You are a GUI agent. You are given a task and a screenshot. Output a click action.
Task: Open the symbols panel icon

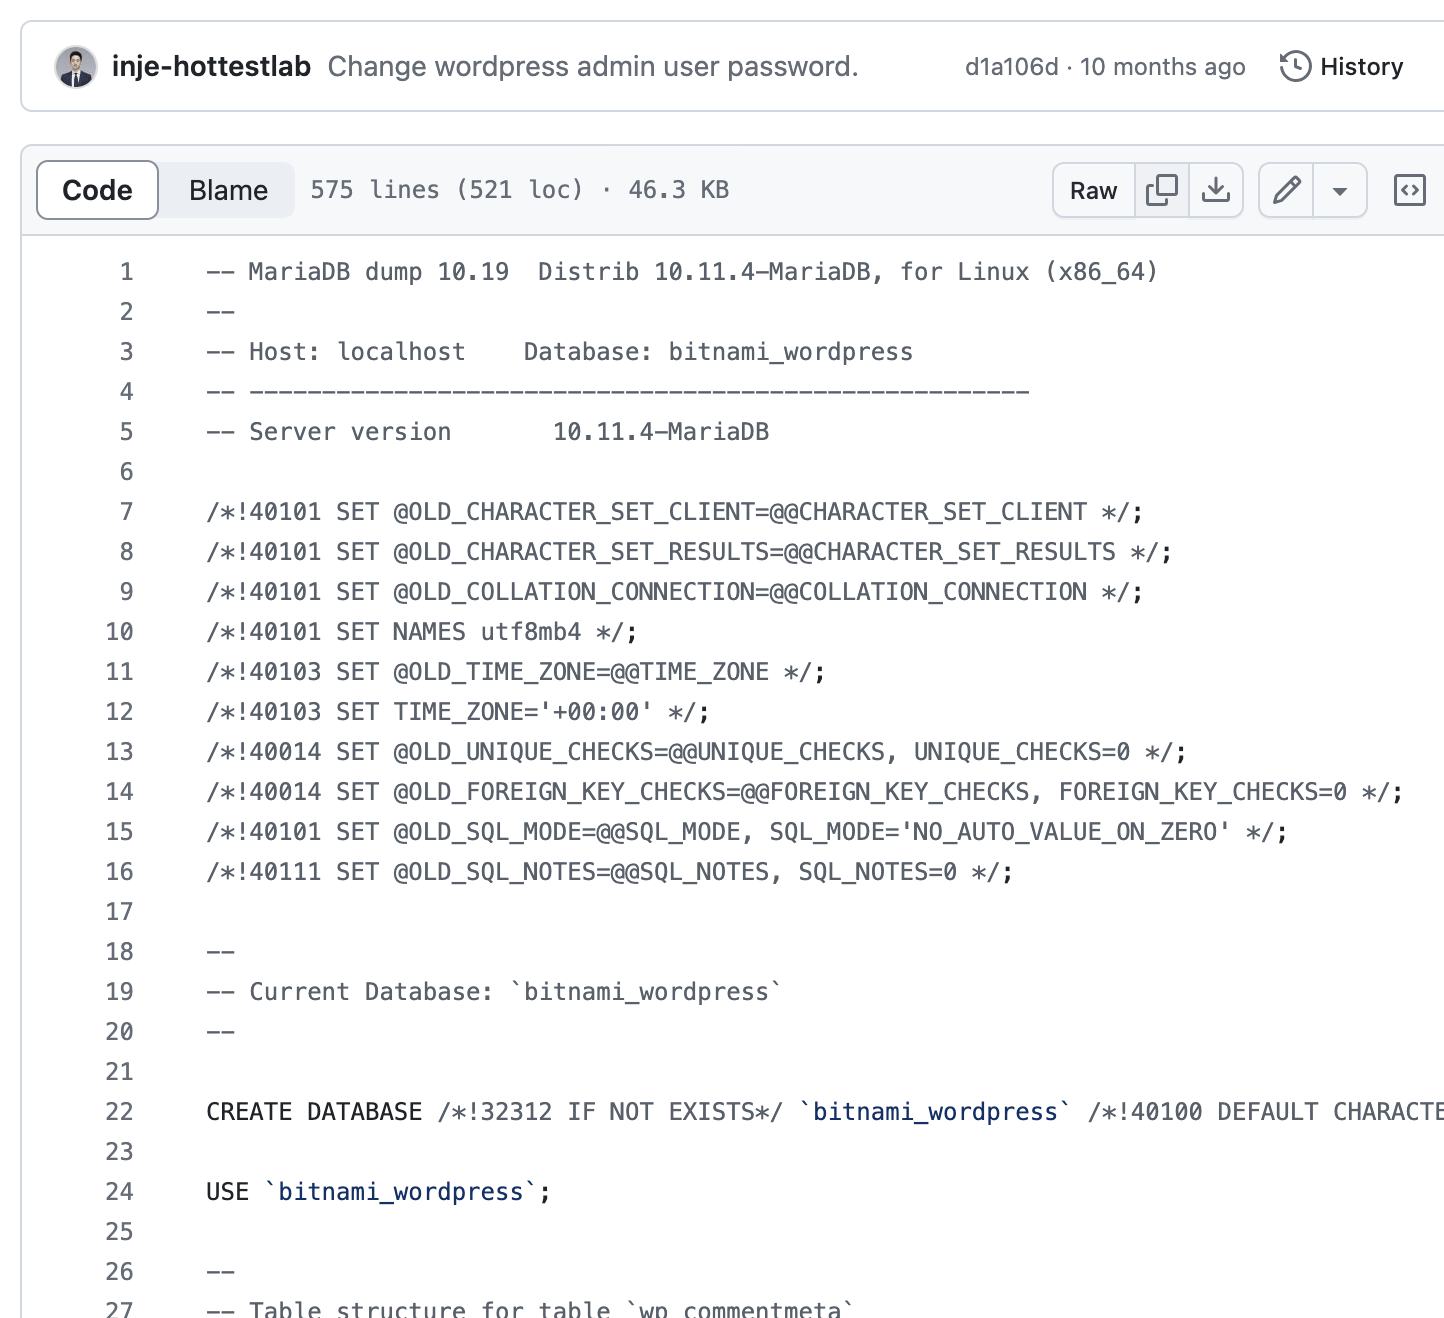[1409, 190]
